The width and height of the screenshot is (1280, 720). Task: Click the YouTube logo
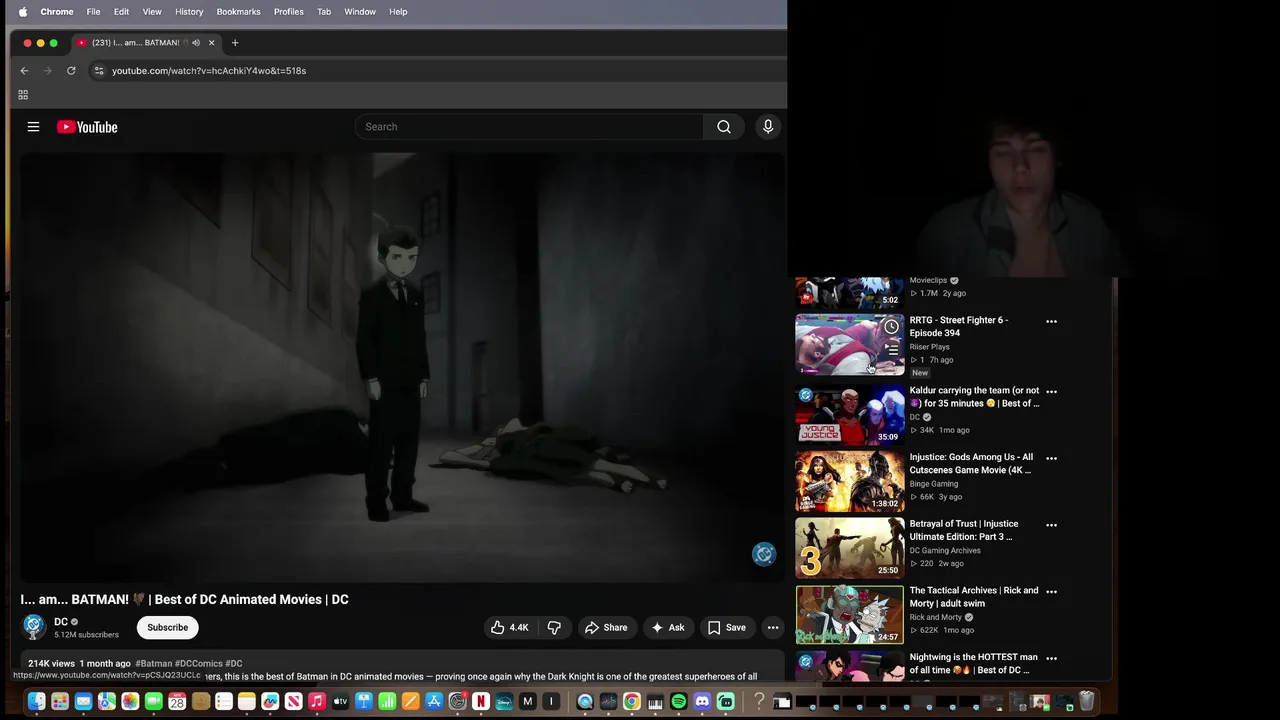pyautogui.click(x=87, y=127)
